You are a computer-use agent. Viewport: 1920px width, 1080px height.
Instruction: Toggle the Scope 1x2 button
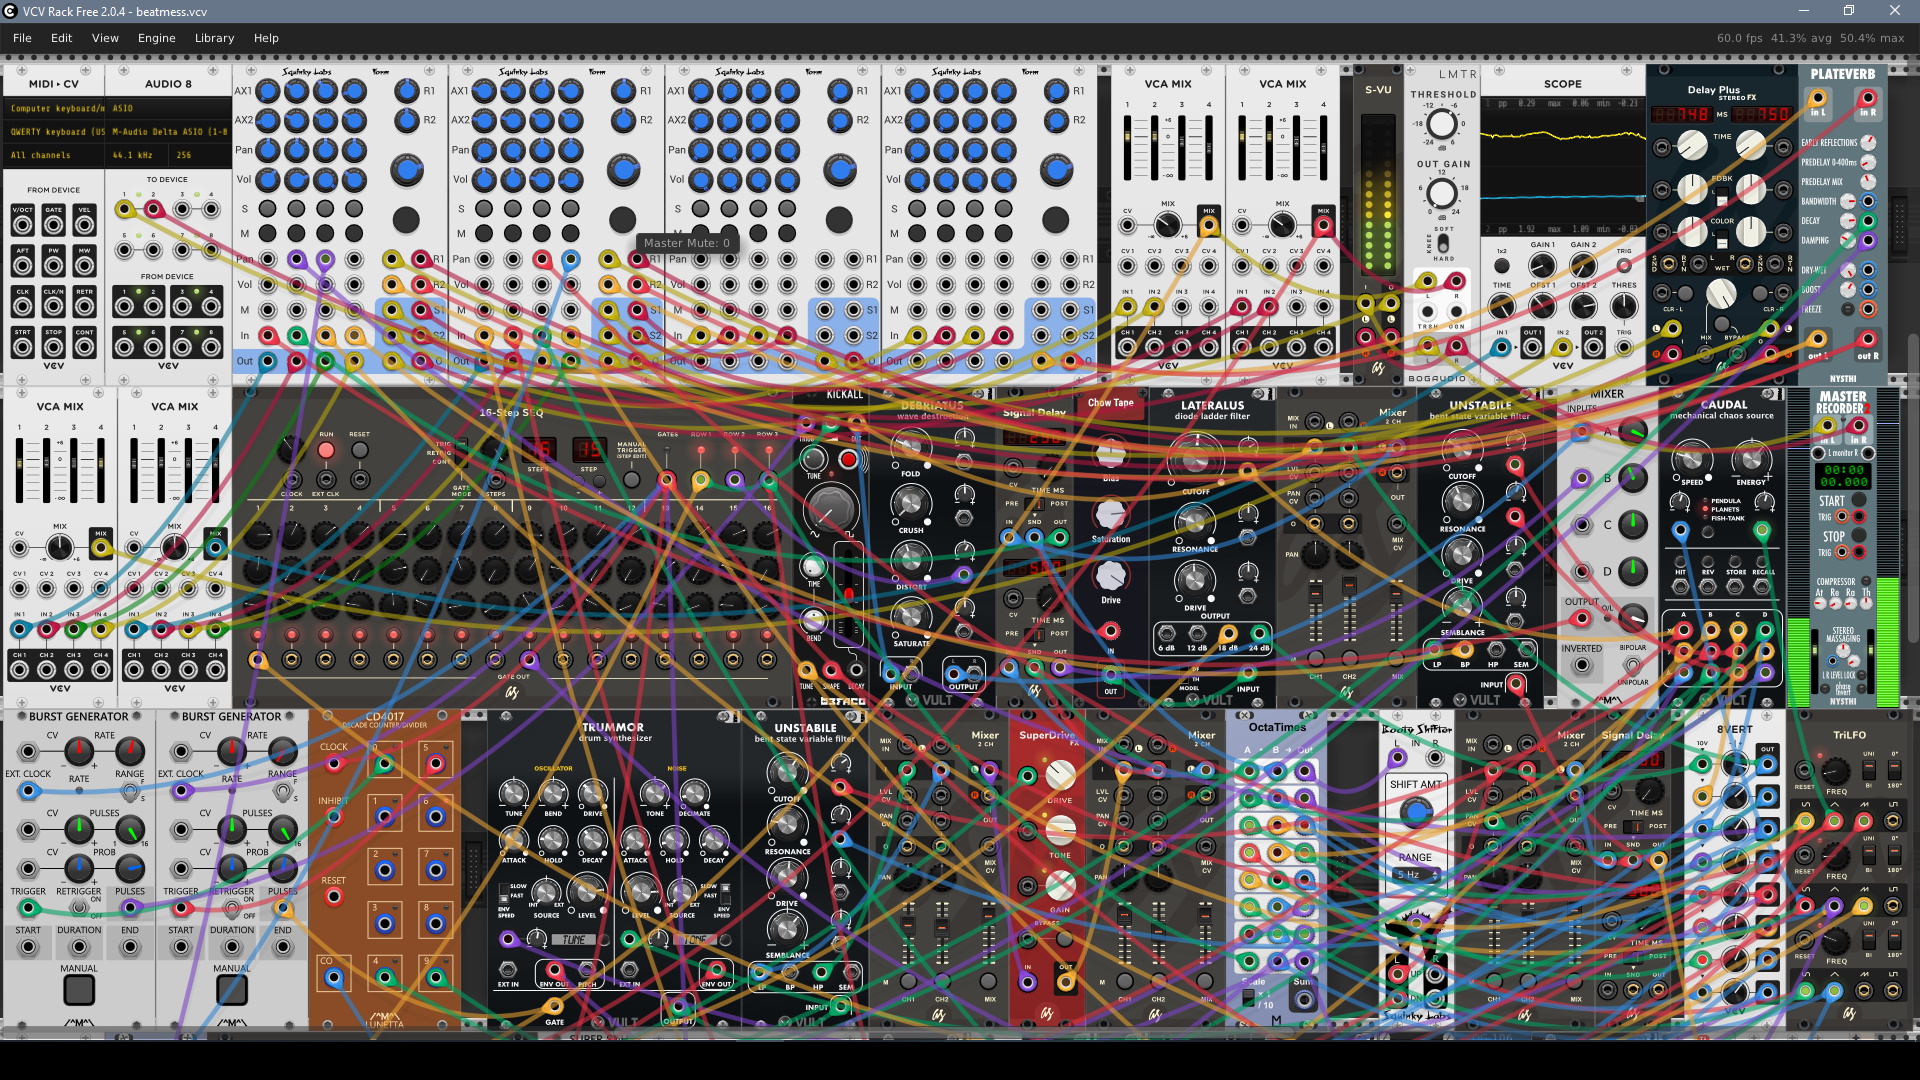[1501, 266]
